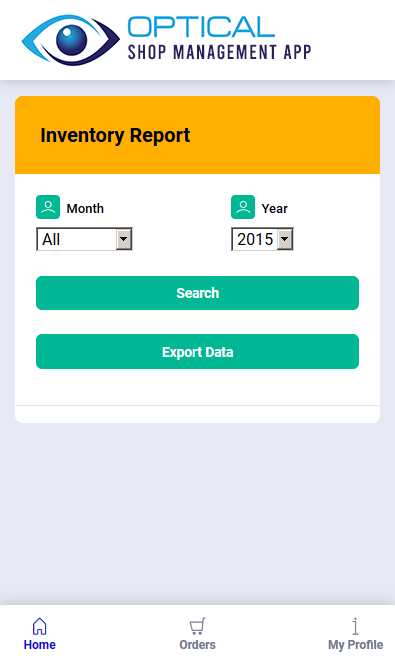Tap the Orders shopping cart icon
The width and height of the screenshot is (395, 663).
[197, 626]
